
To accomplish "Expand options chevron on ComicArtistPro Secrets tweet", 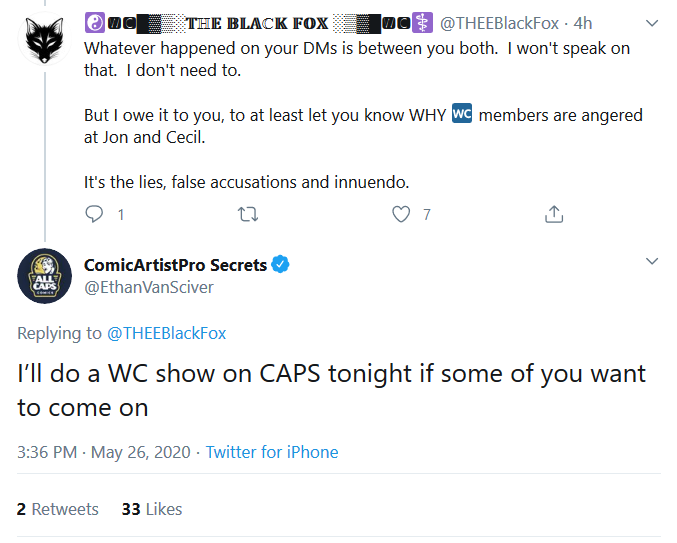I will 652,261.
